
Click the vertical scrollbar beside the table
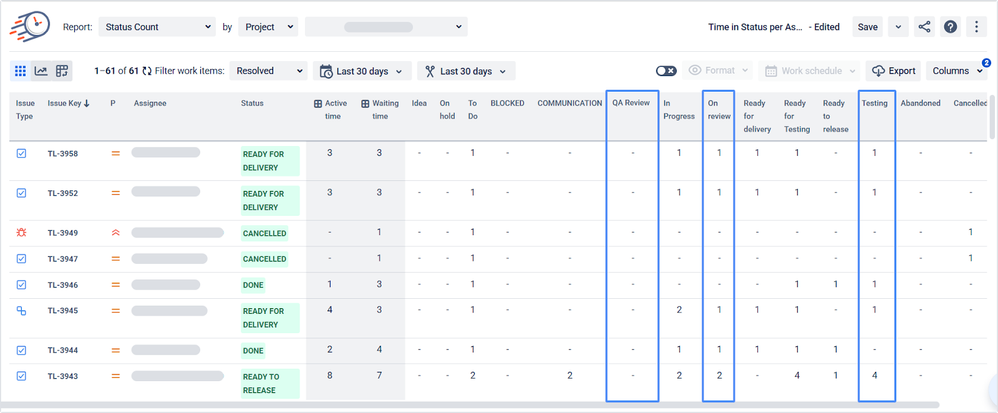click(994, 116)
